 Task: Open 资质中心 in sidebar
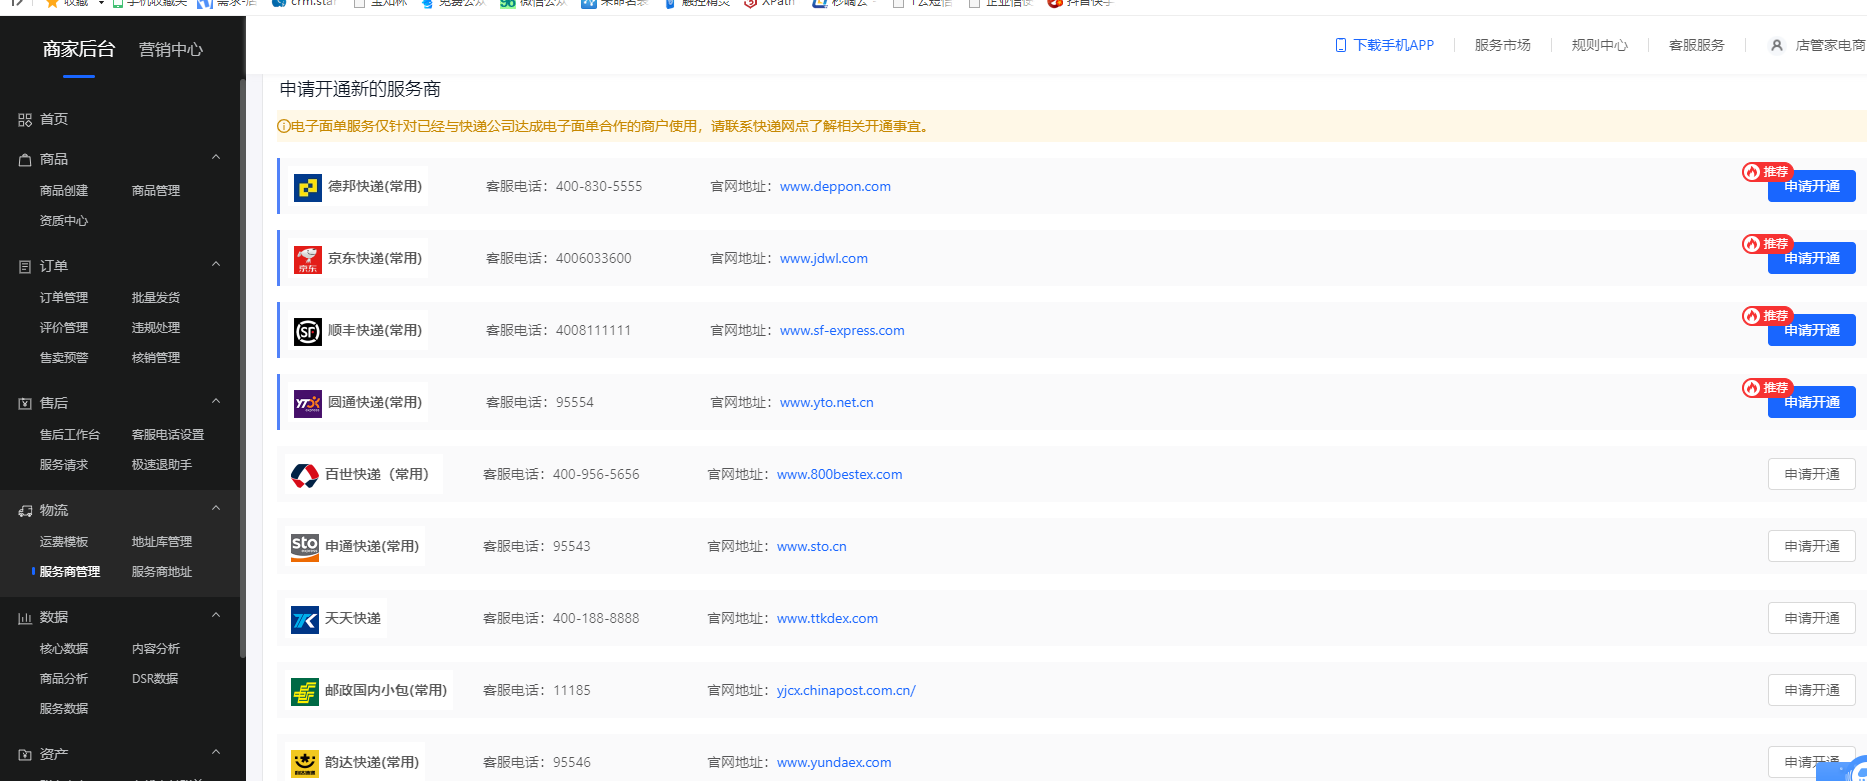click(x=64, y=221)
